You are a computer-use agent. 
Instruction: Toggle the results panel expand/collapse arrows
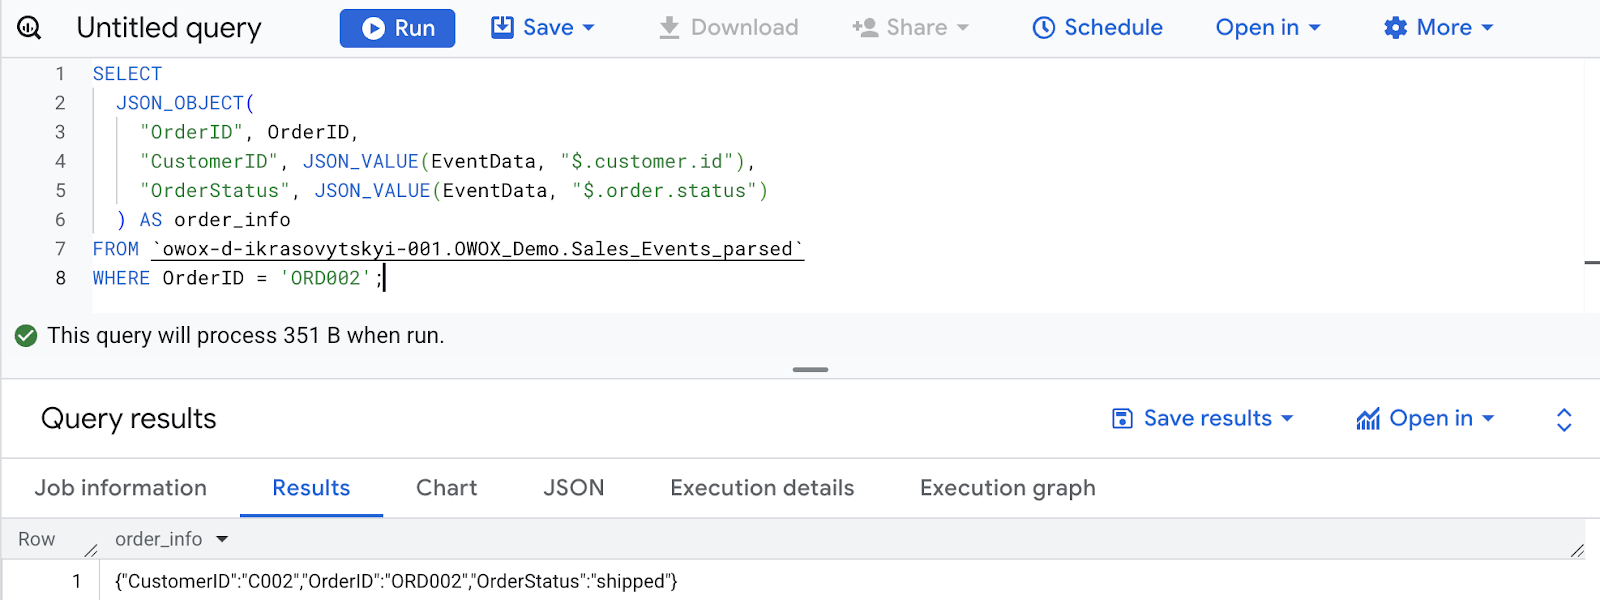pos(1564,420)
